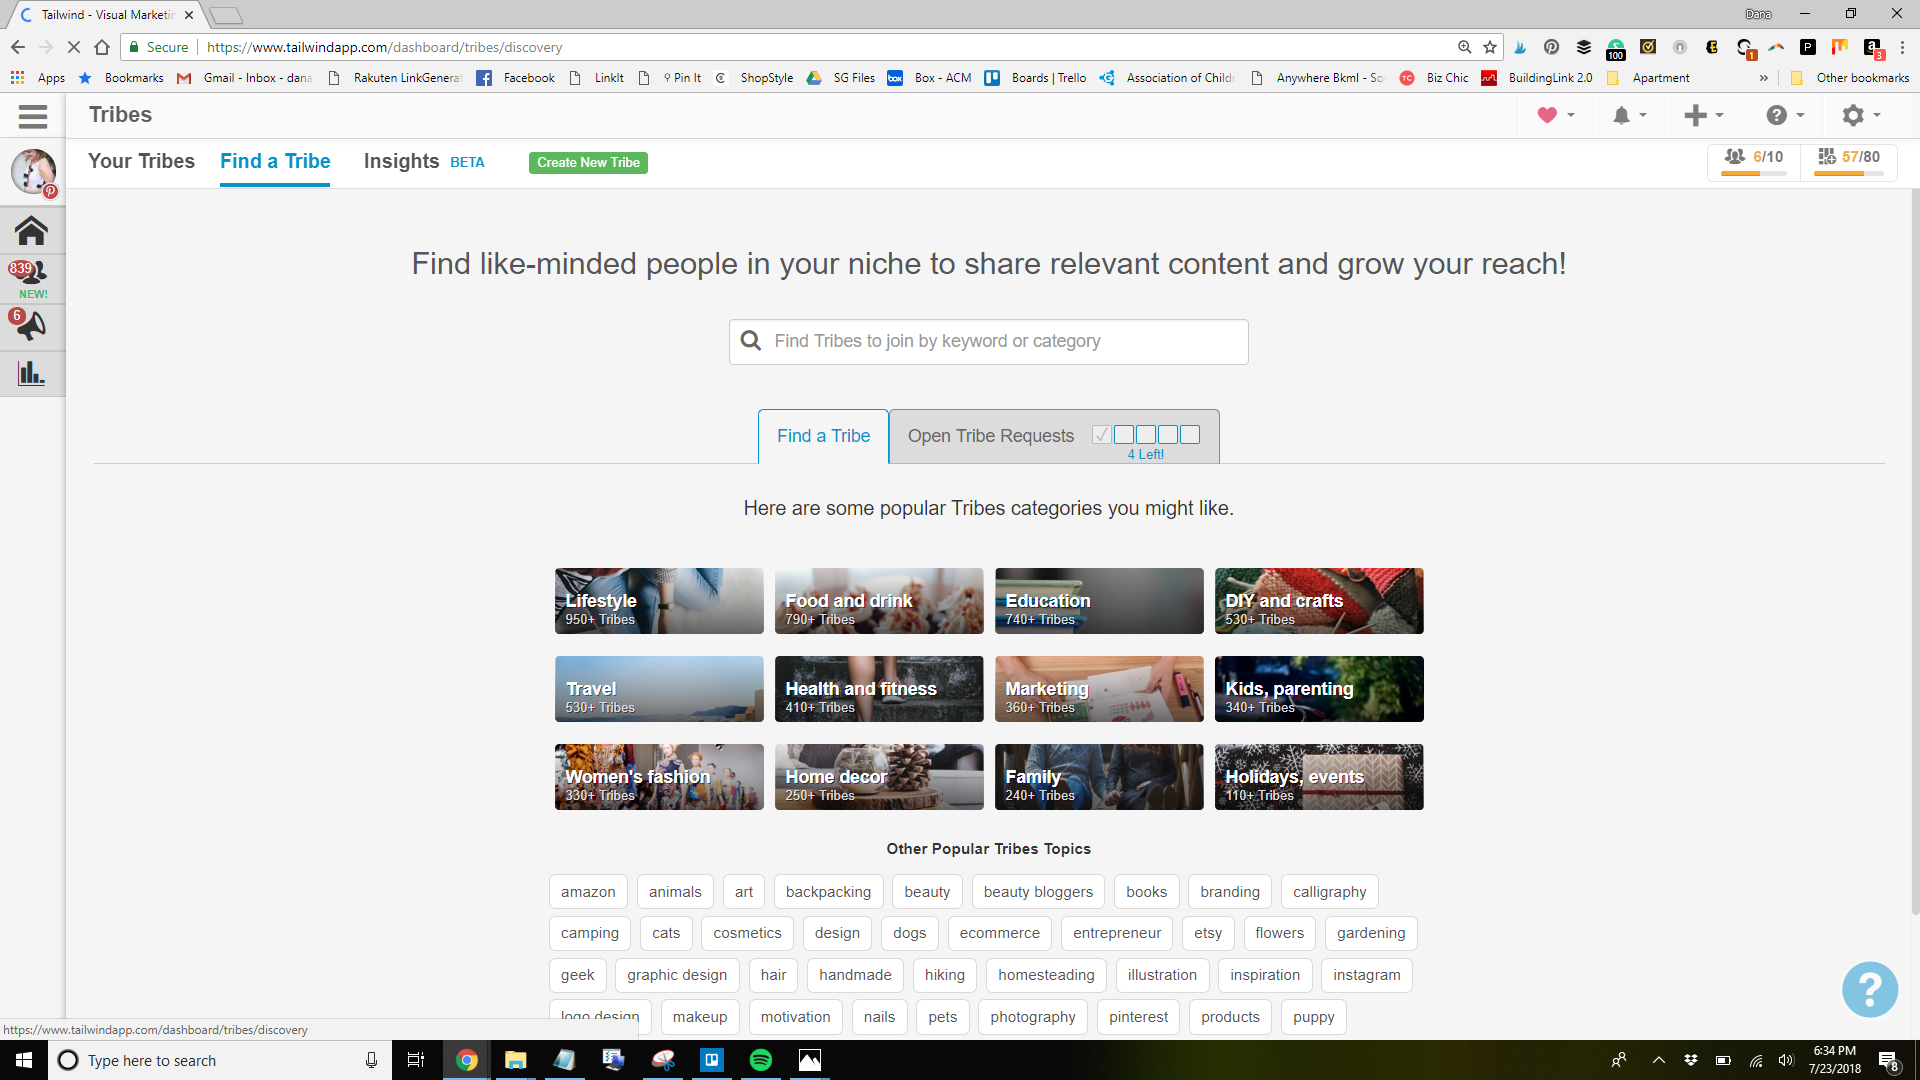Screen dimensions: 1920x1080
Task: Open the settings gear icon
Action: click(x=1853, y=116)
